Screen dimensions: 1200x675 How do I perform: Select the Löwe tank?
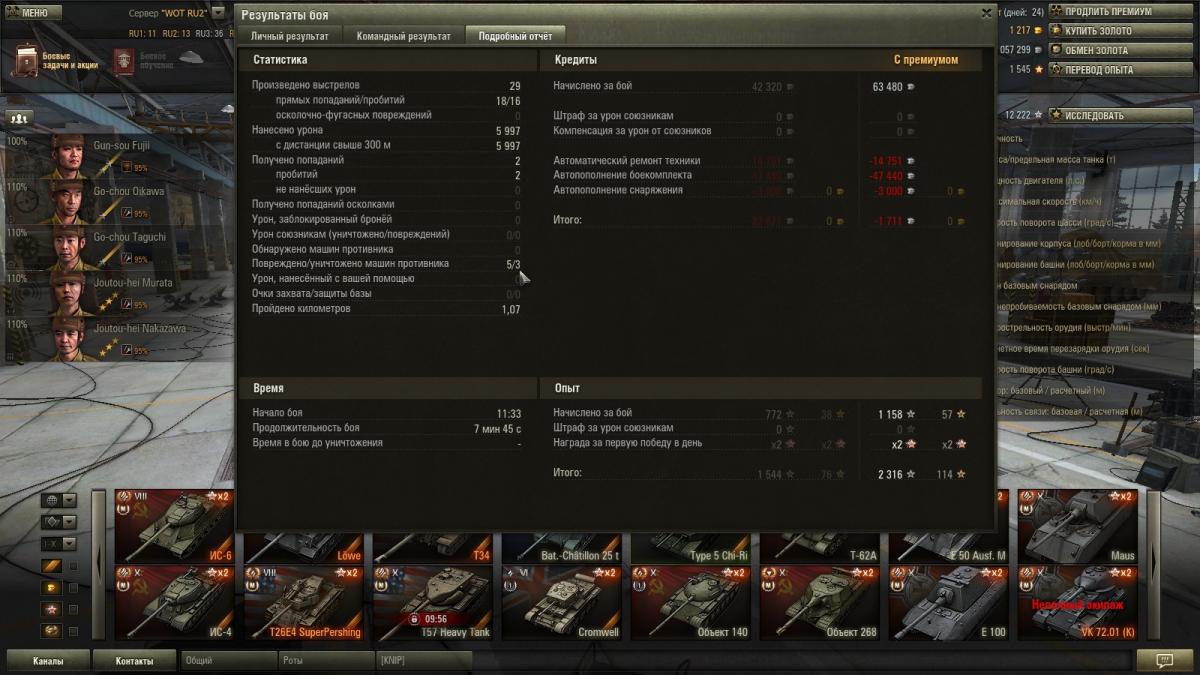click(x=303, y=548)
